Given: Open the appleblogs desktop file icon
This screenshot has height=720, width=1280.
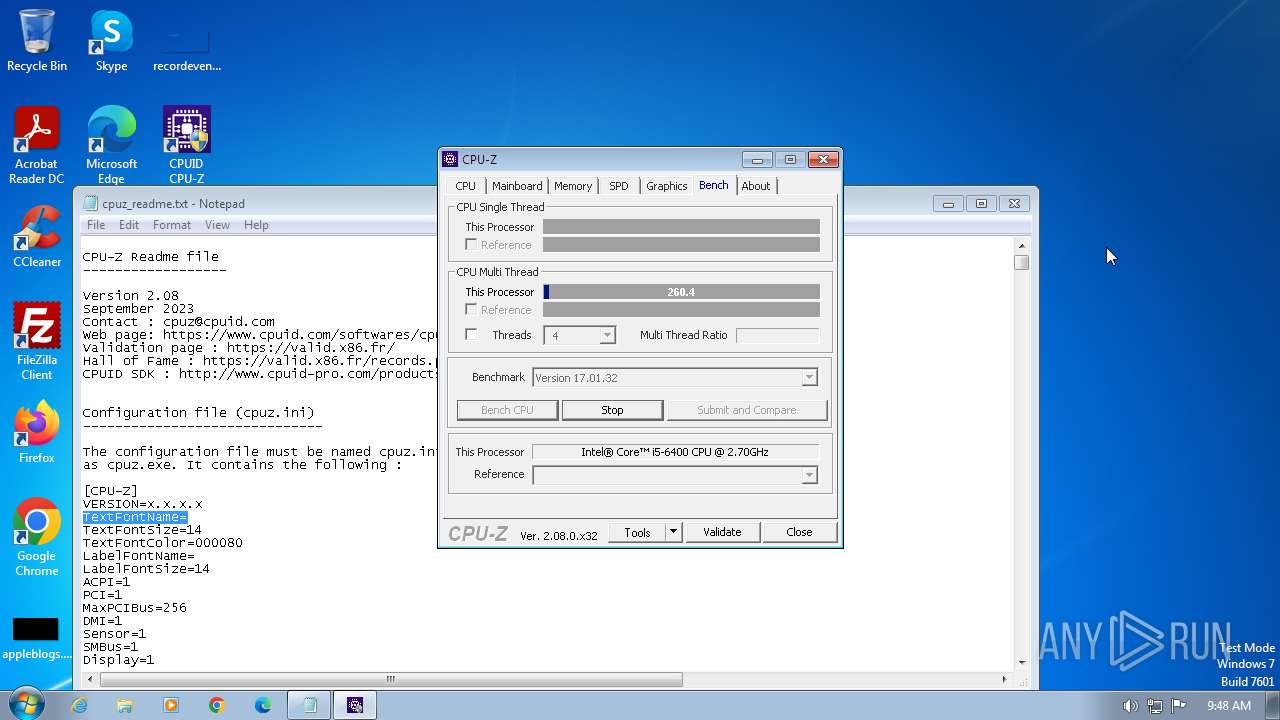Looking at the screenshot, I should tap(37, 639).
